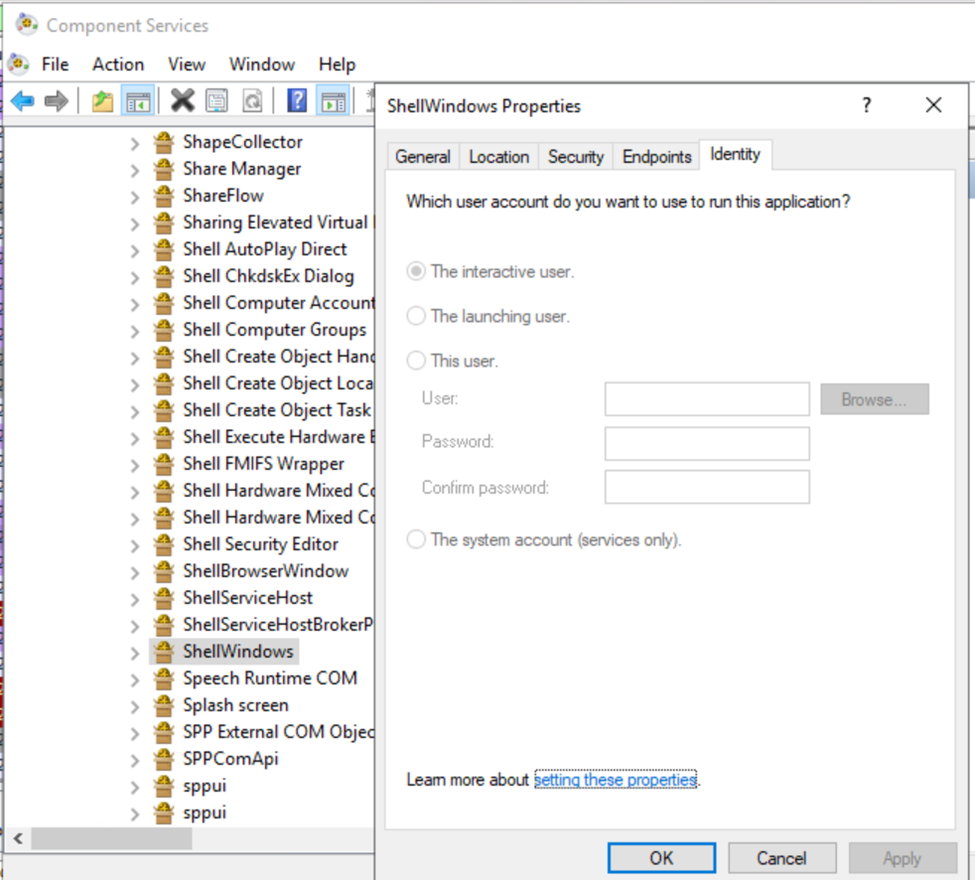The width and height of the screenshot is (975, 880).
Task: Click the ShellBrowserWindow package icon
Action: (164, 570)
